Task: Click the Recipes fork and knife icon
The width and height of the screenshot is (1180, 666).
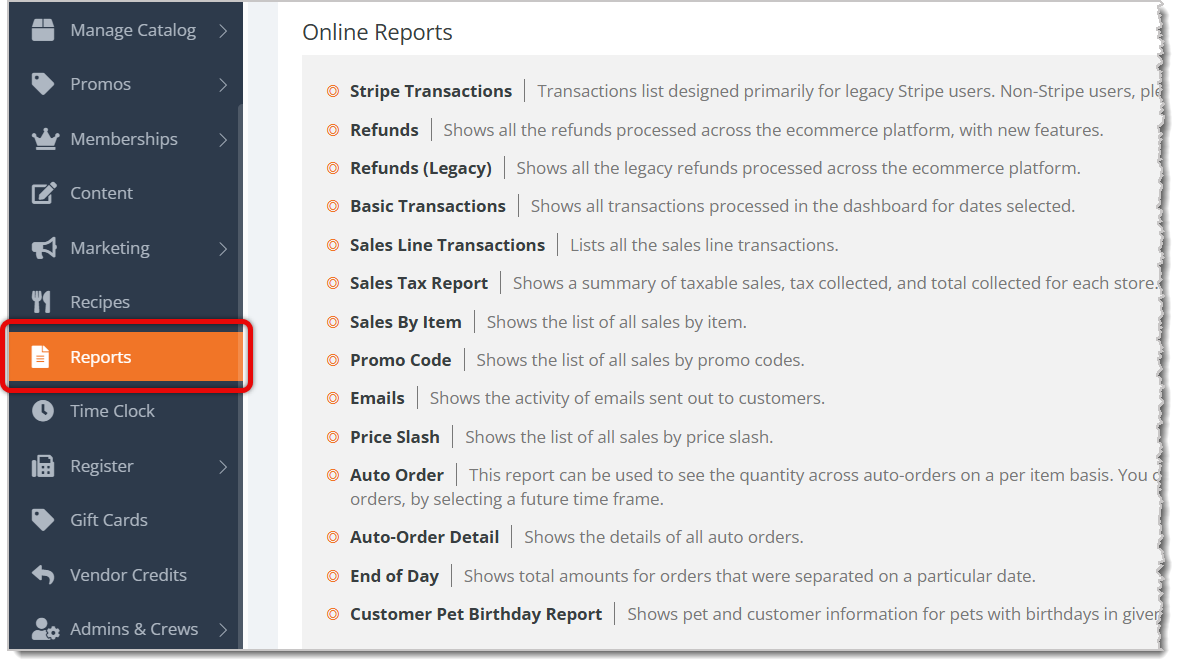Action: pos(41,302)
